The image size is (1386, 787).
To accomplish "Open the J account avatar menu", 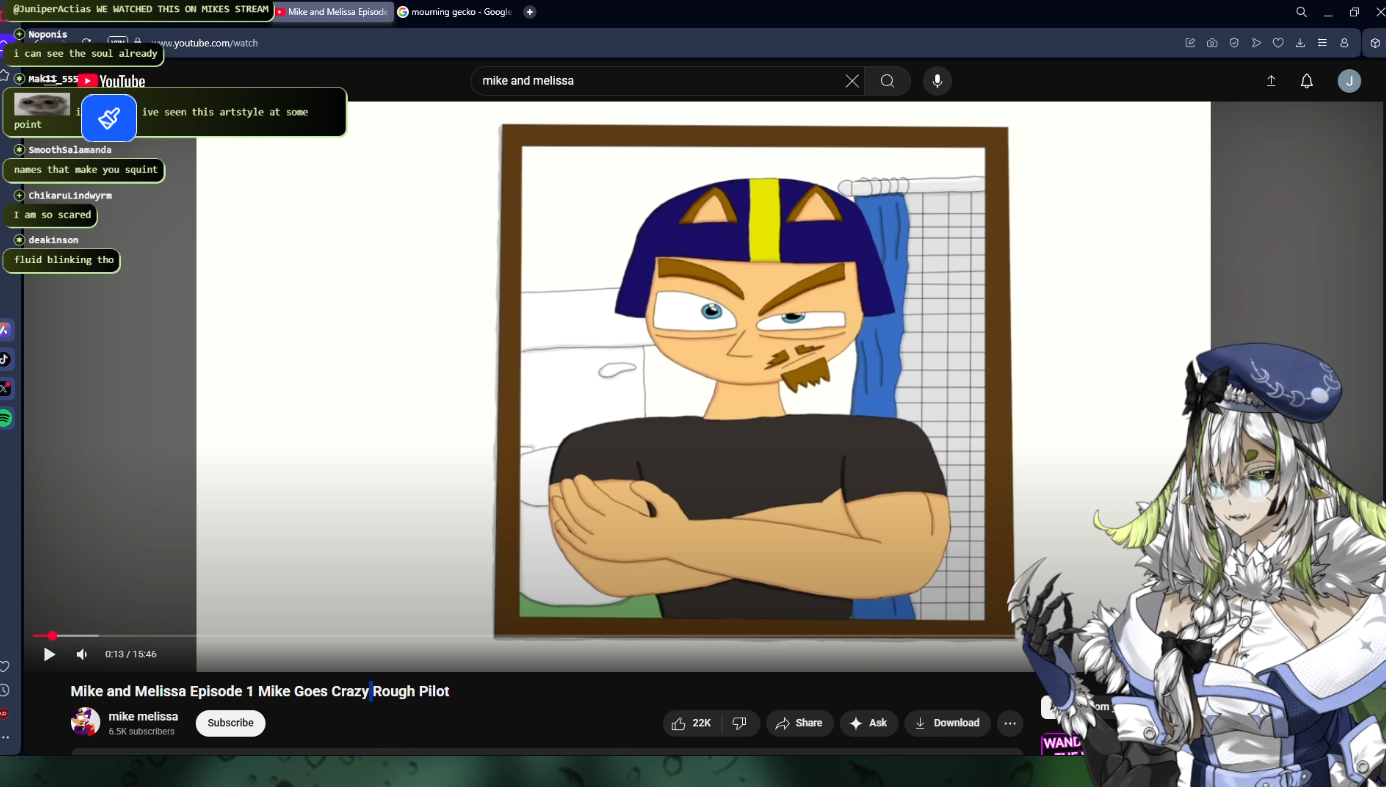I will click(1349, 81).
